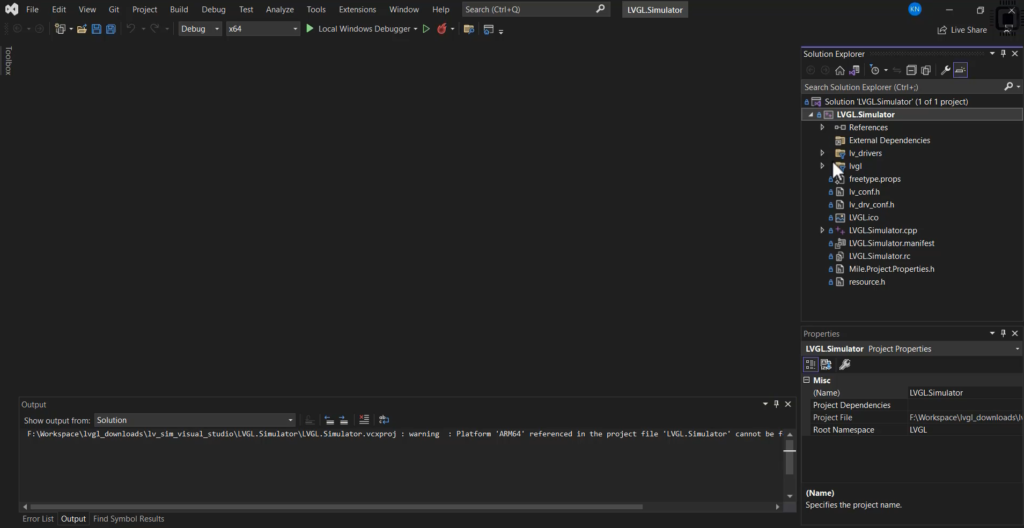This screenshot has height=528, width=1024.
Task: Click Go to Previous Message icon in Output
Action: (x=329, y=420)
